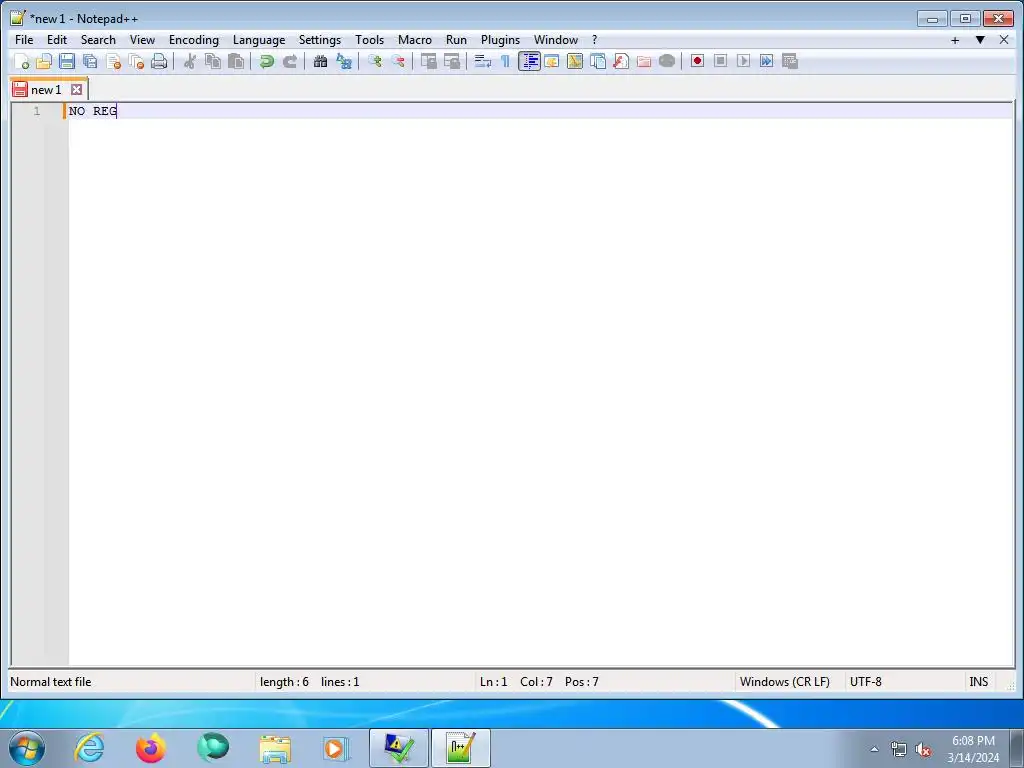Click Save Current Recorded Macro icon
Image resolution: width=1024 pixels, height=768 pixels.
(x=790, y=61)
